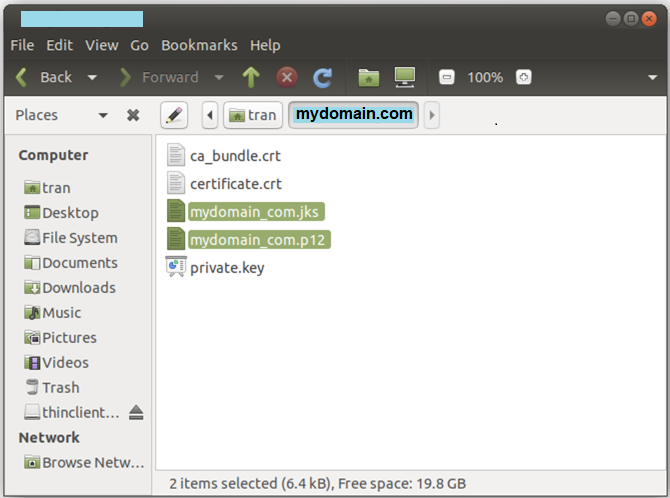Maximize the file manager window
670x498 pixels.
point(631,19)
